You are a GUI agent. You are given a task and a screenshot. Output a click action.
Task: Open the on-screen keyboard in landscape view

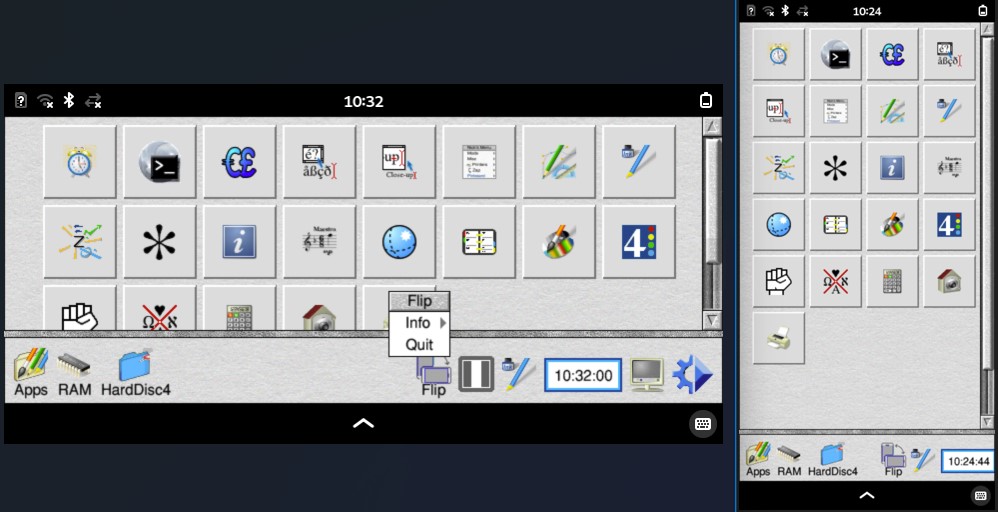coord(703,424)
